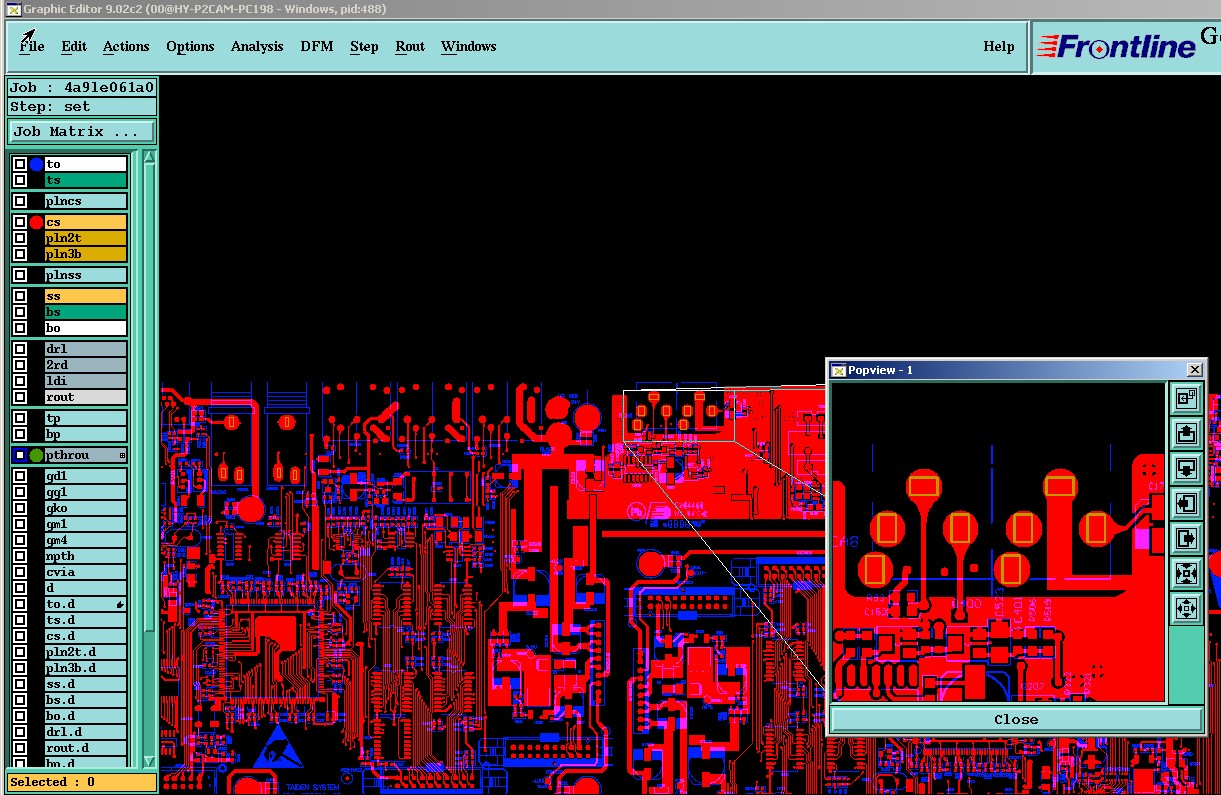Click the Popview zoom out icon
Viewport: 1221px width, 795px height.
tap(1186, 608)
